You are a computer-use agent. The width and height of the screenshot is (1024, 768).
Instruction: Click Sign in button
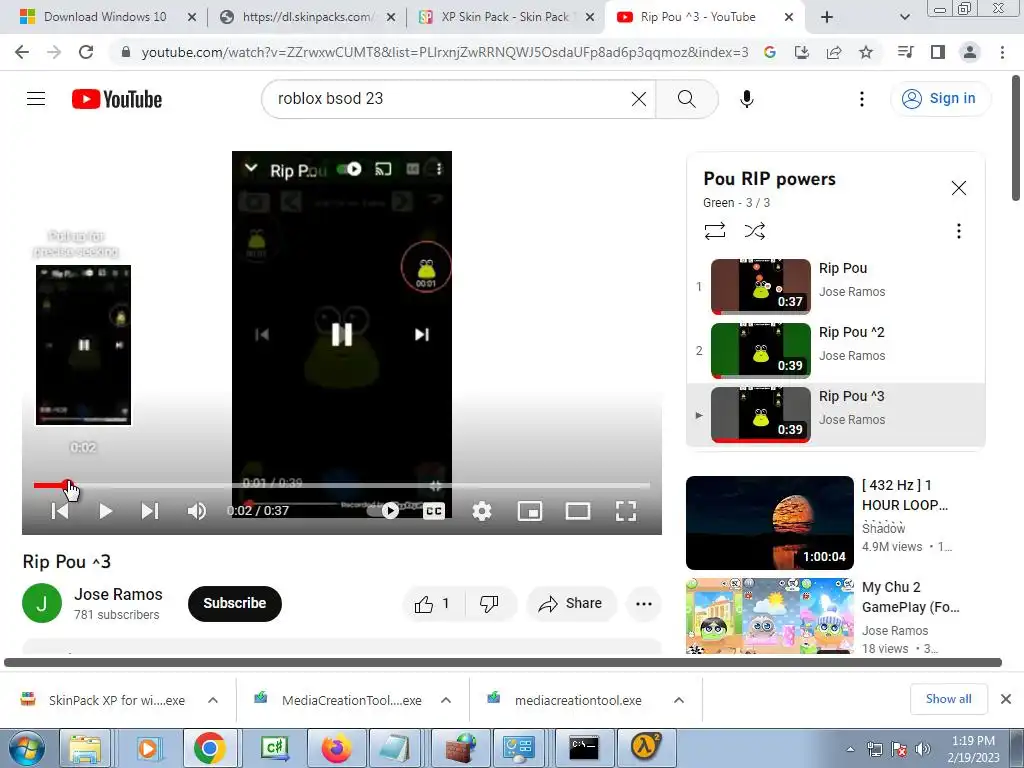pos(940,99)
